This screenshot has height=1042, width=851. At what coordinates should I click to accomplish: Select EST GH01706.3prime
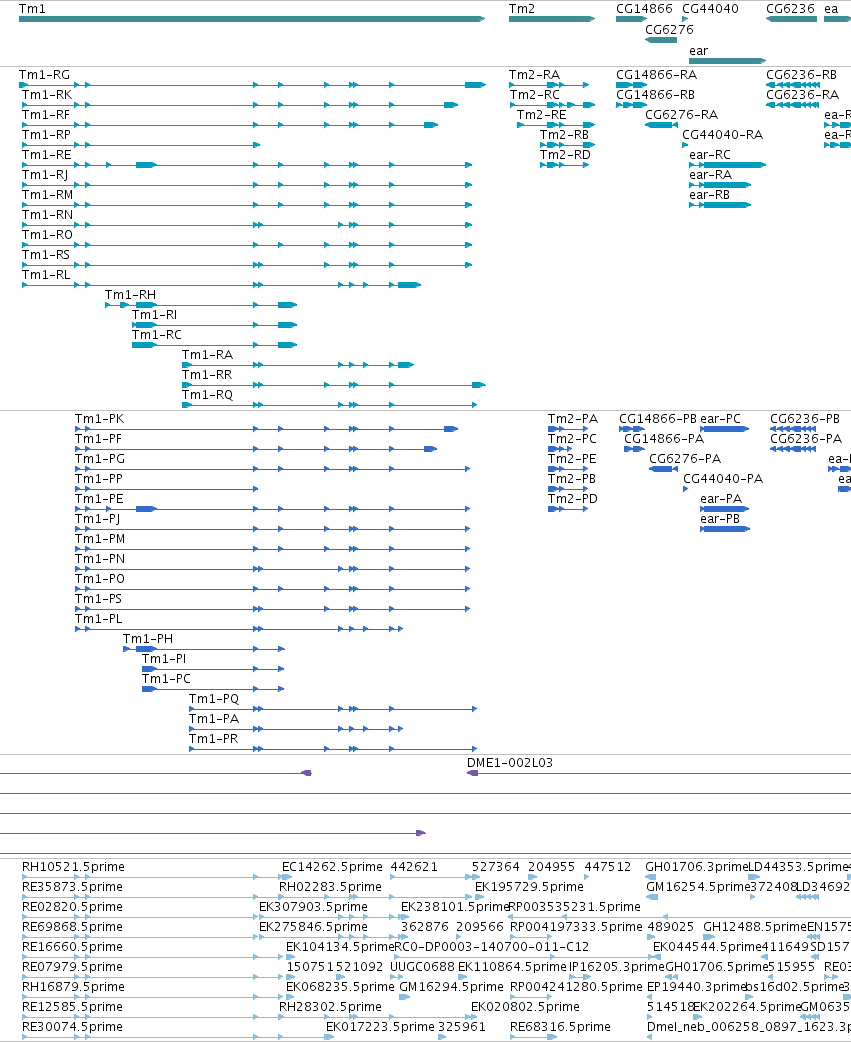coord(650,877)
